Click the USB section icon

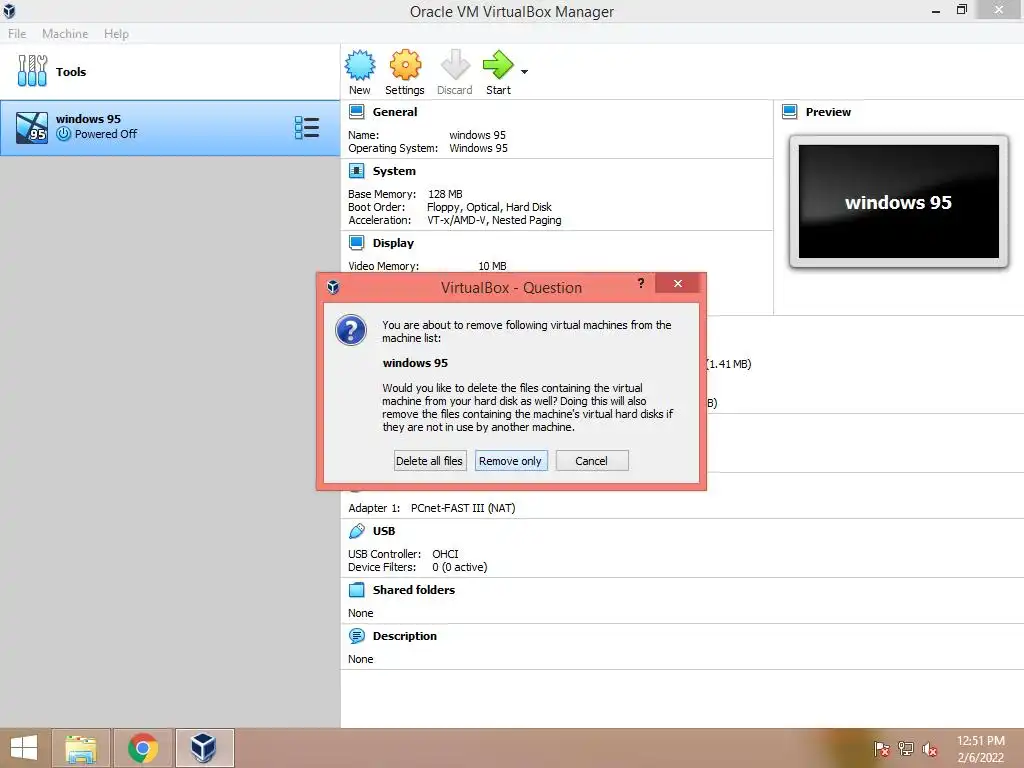pos(357,531)
